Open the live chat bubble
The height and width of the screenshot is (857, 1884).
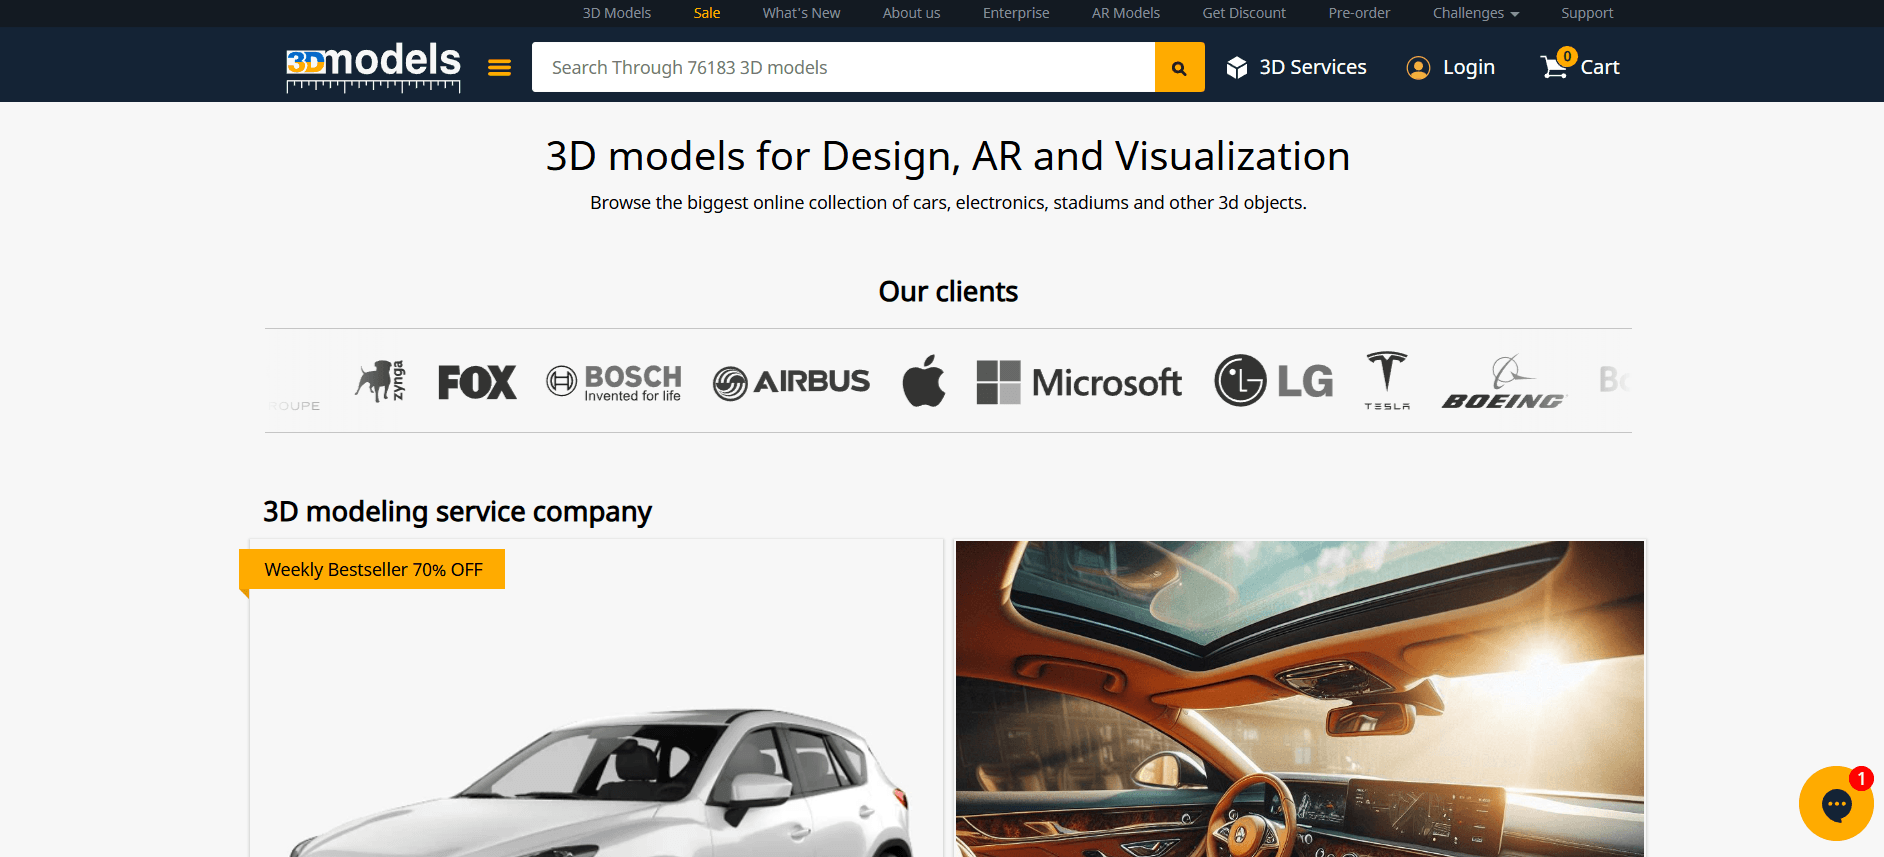1836,803
